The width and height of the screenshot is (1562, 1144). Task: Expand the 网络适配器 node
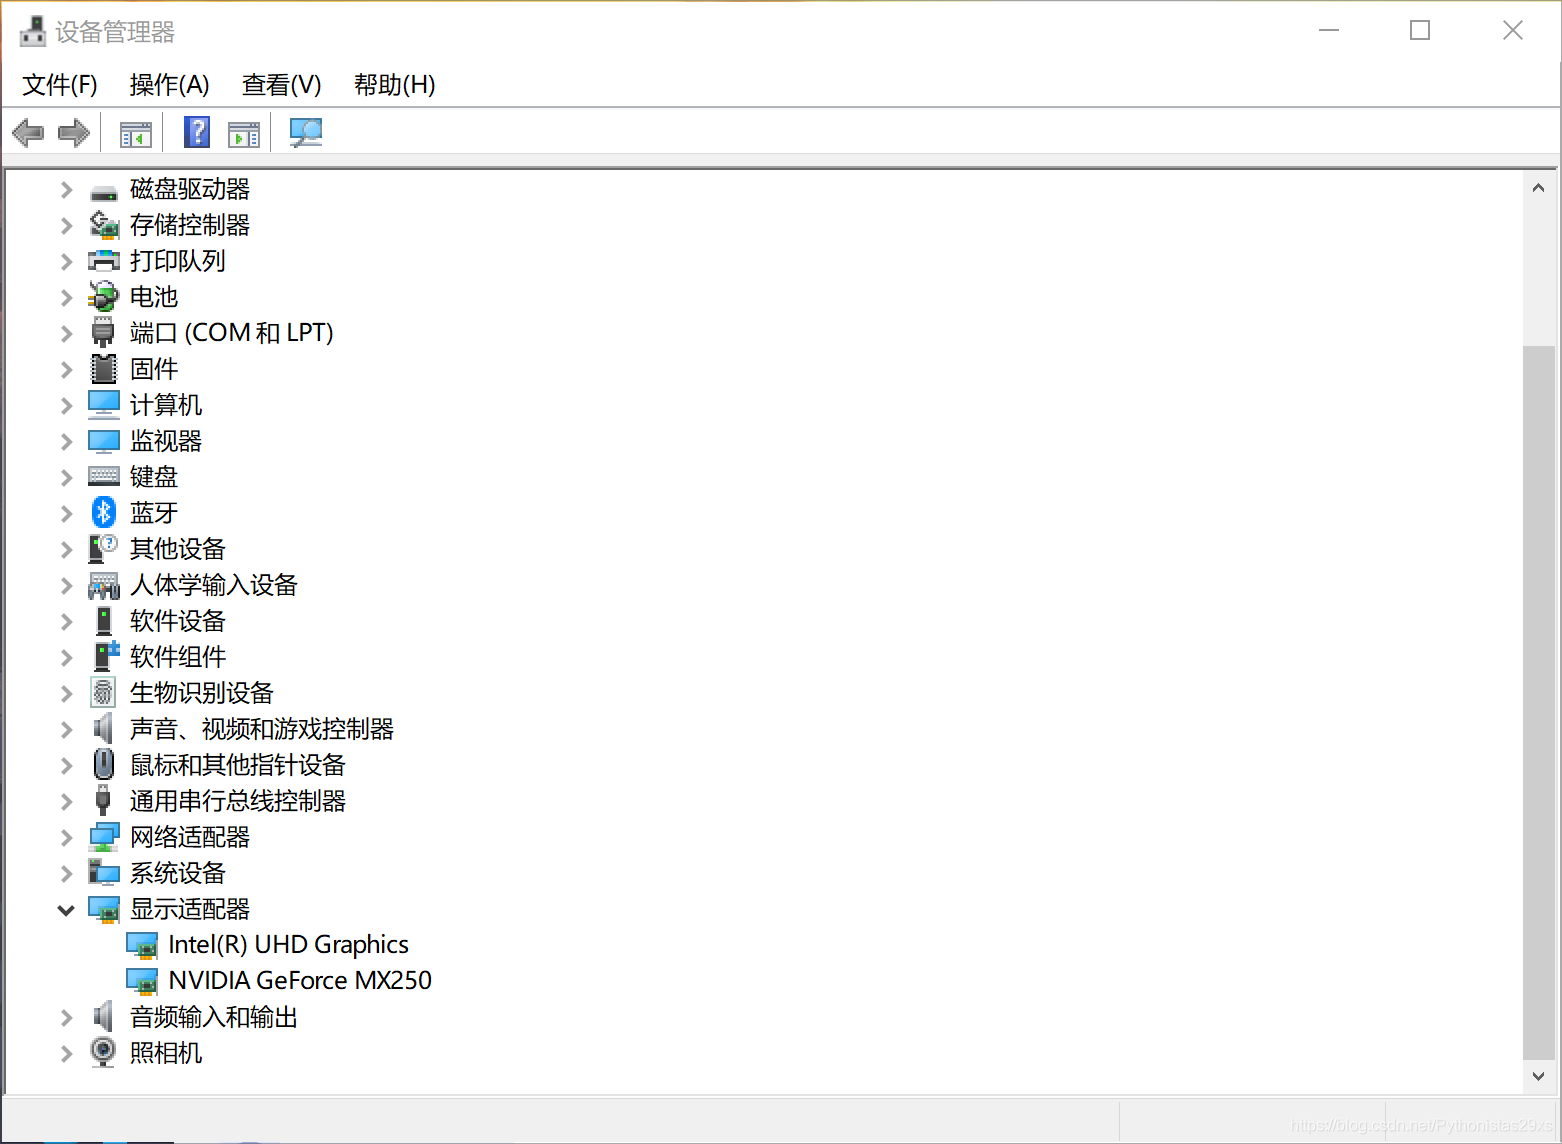point(66,837)
